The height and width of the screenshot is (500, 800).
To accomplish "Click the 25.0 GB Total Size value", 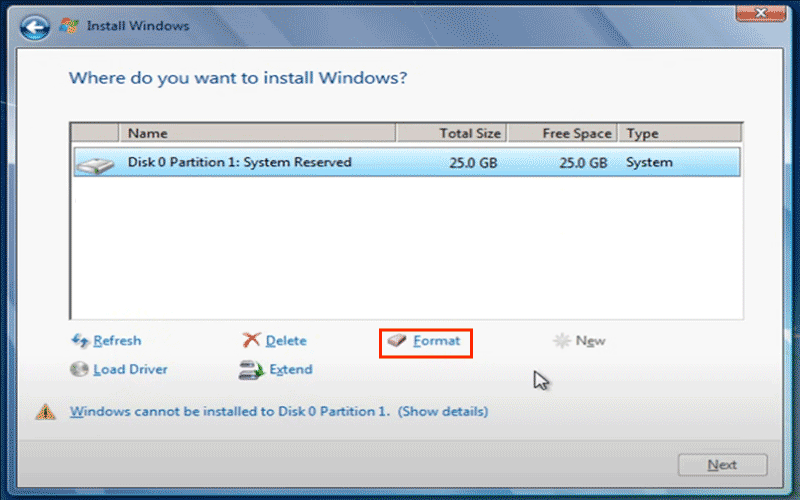I will [x=473, y=163].
